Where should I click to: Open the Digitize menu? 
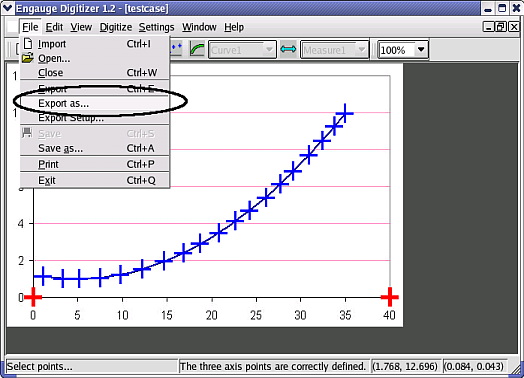click(116, 27)
